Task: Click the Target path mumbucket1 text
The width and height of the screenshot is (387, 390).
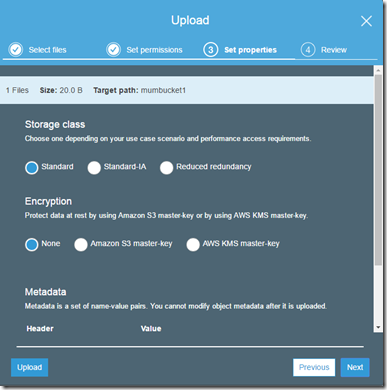Action: pos(139,90)
